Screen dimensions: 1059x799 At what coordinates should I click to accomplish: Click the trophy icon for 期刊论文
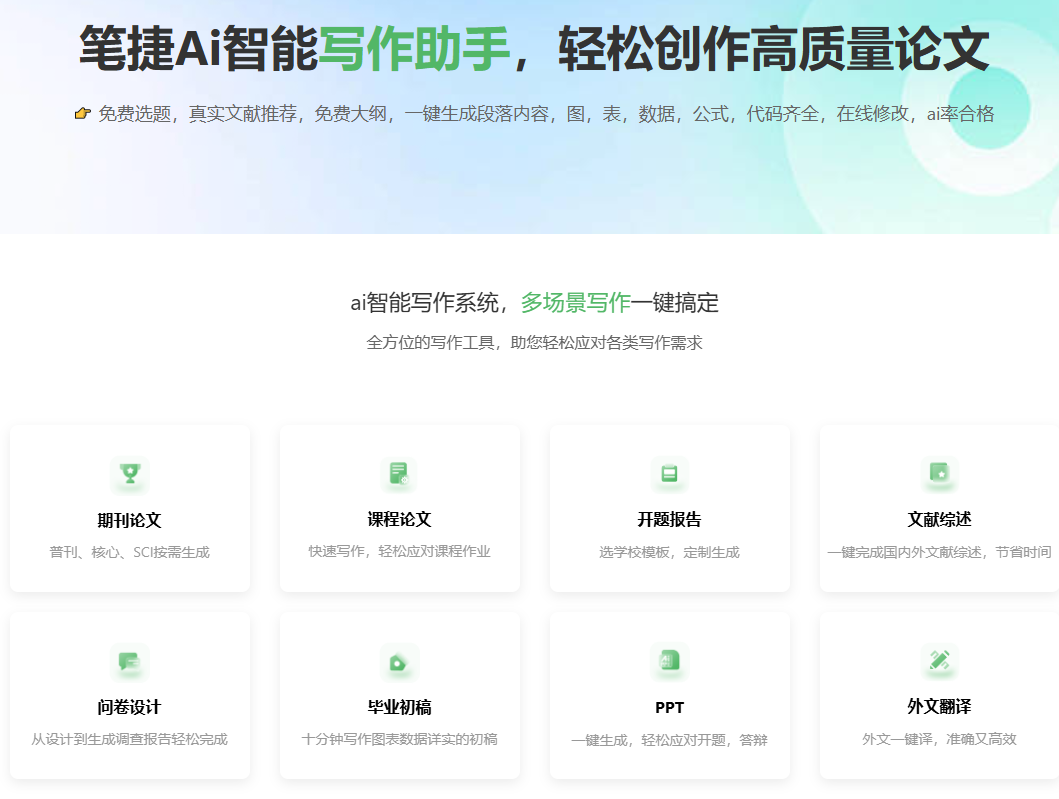coord(129,474)
